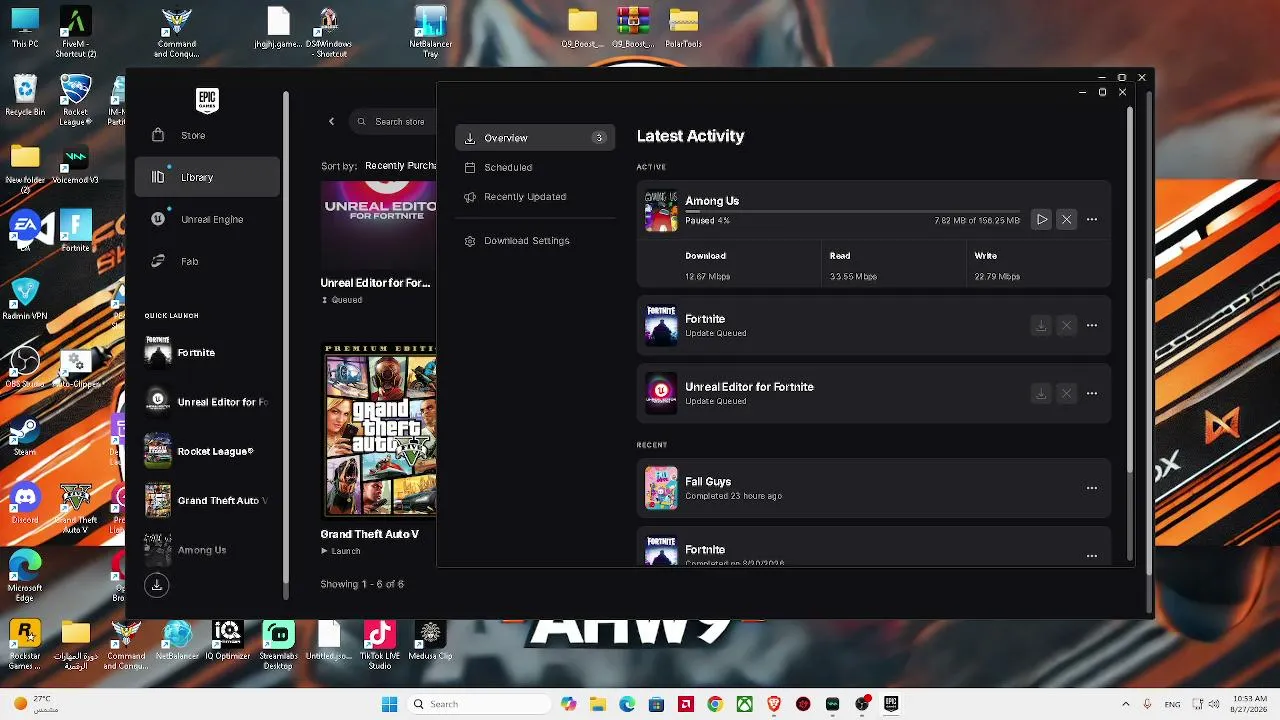
Task: Open downloads via sidebar download icon
Action: pyautogui.click(x=157, y=585)
